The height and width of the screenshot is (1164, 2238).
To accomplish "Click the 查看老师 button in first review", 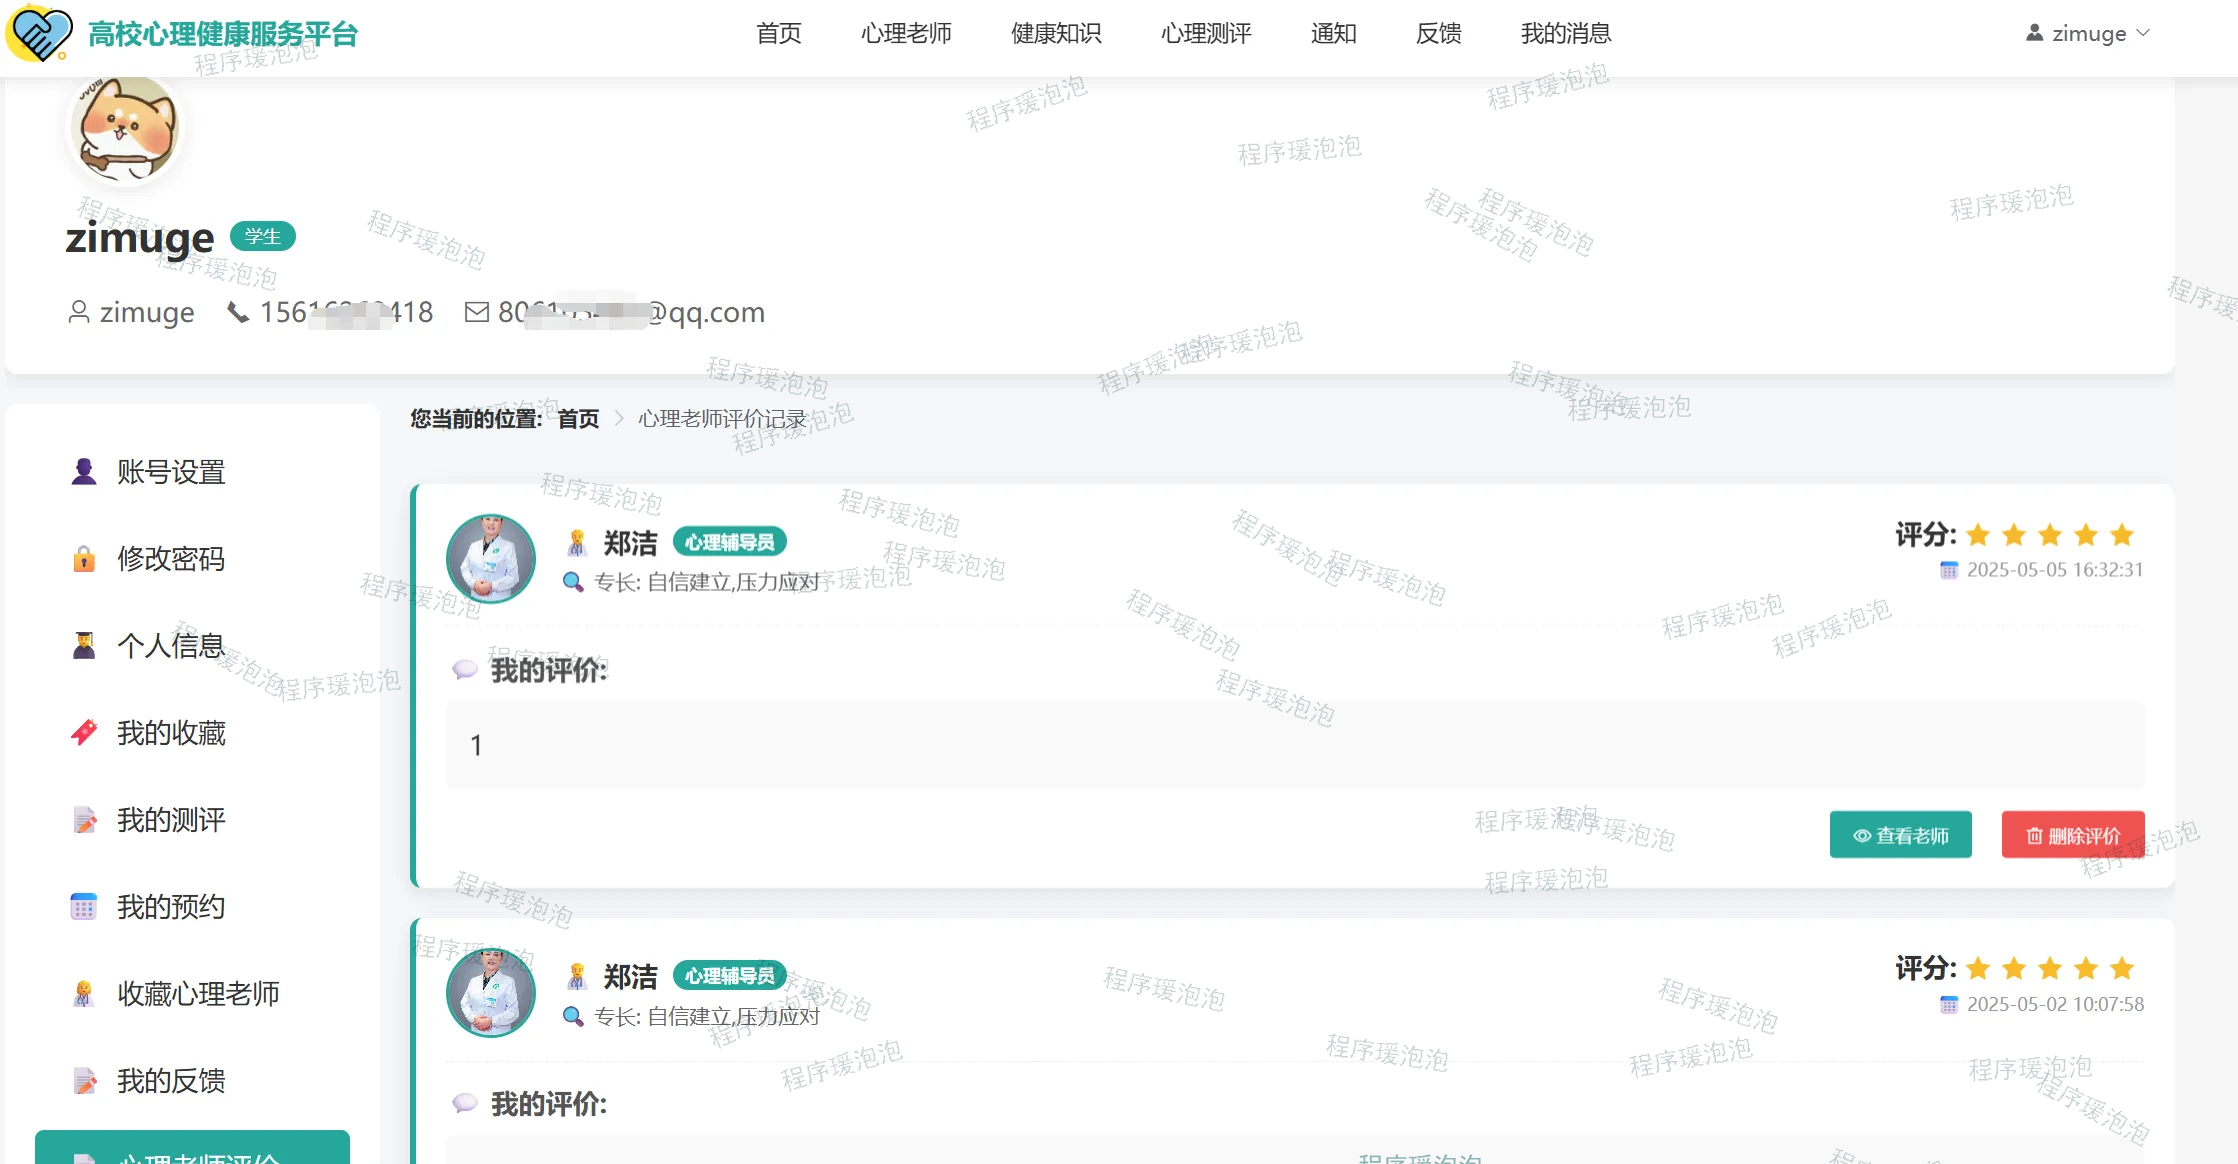I will pyautogui.click(x=1900, y=835).
